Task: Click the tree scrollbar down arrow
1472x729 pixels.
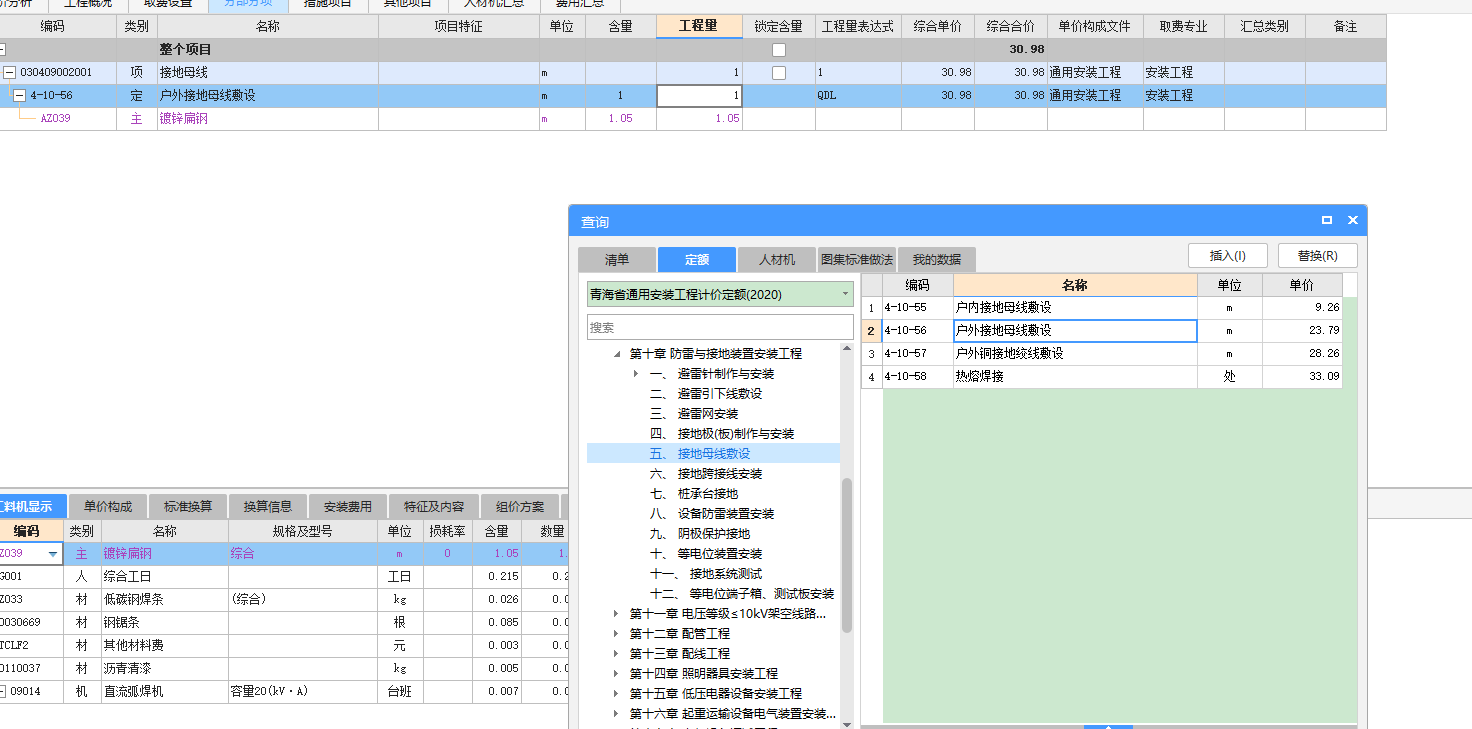Action: click(847, 723)
